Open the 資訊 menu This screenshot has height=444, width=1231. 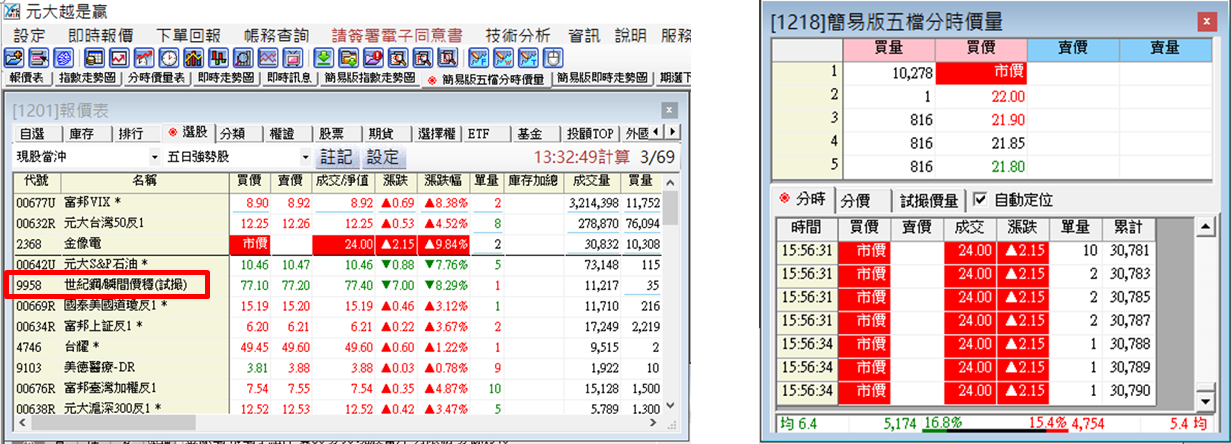[x=585, y=35]
